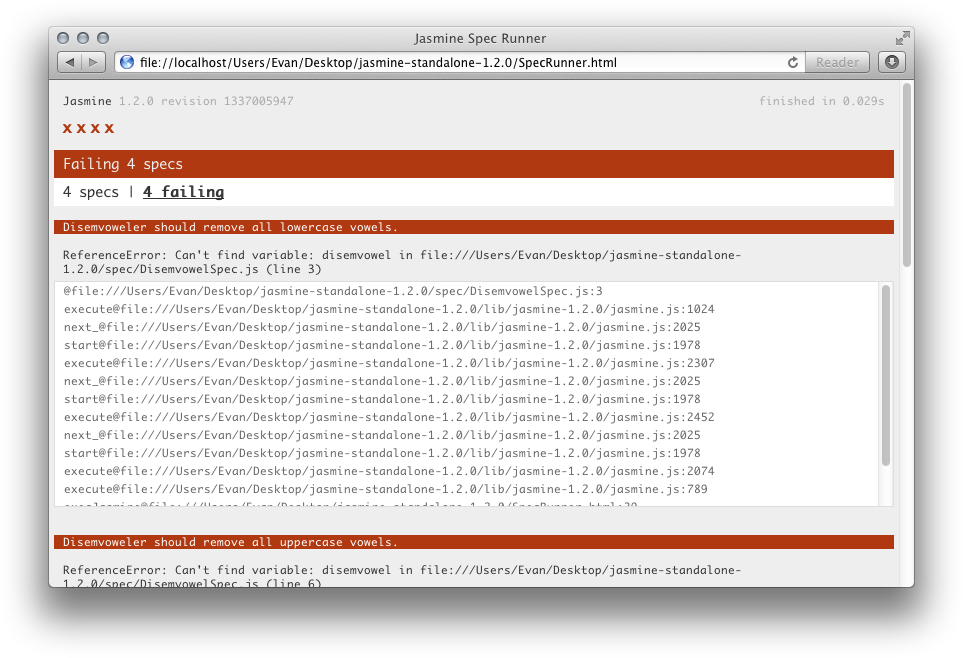Click stack line ending 'jasmine.js:2074'
The width and height of the screenshot is (963, 658).
point(389,471)
